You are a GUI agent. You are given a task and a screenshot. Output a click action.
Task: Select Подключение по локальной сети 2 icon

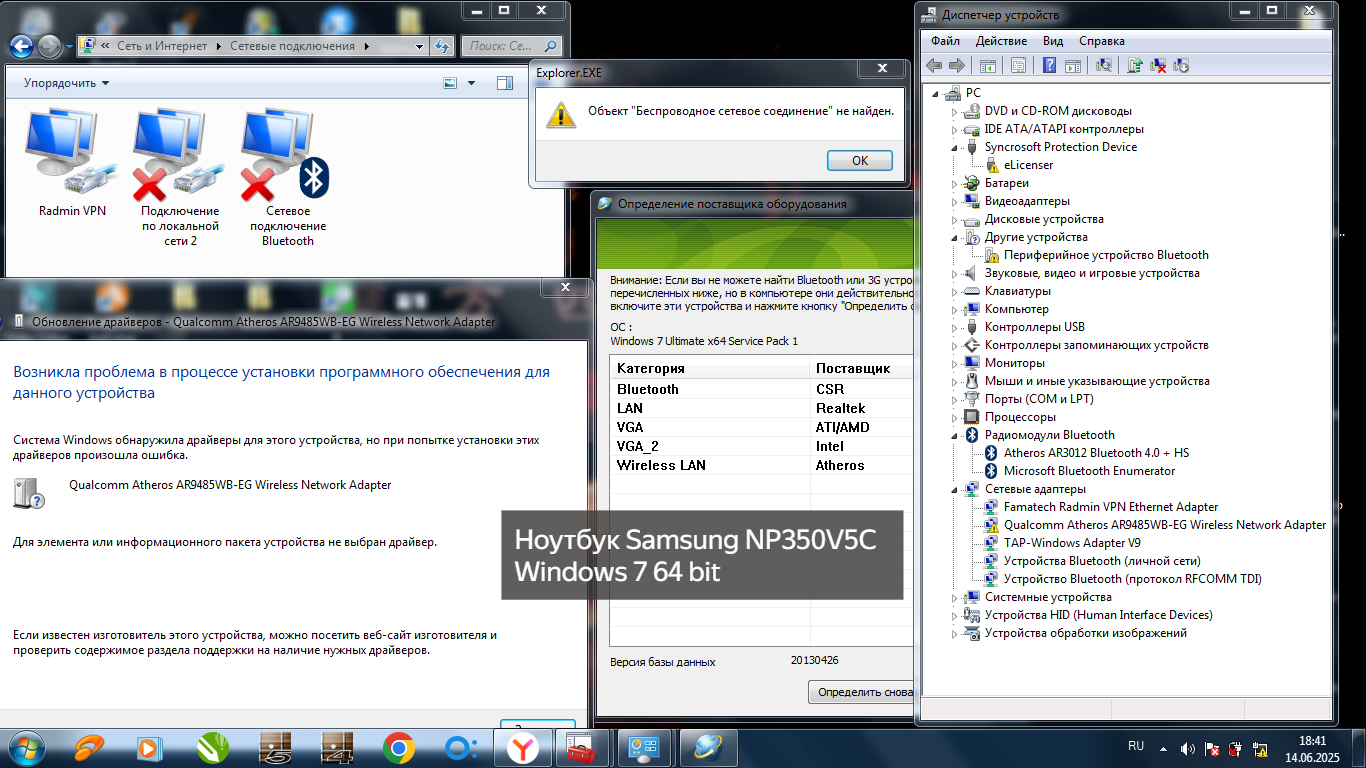tap(180, 178)
